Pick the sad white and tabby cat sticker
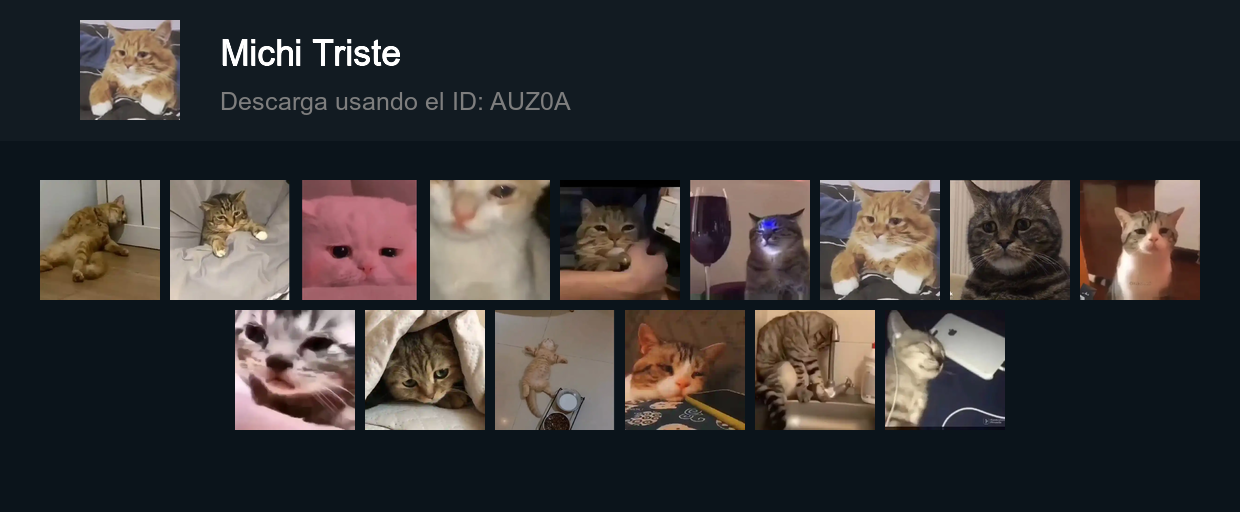 (x=1140, y=240)
